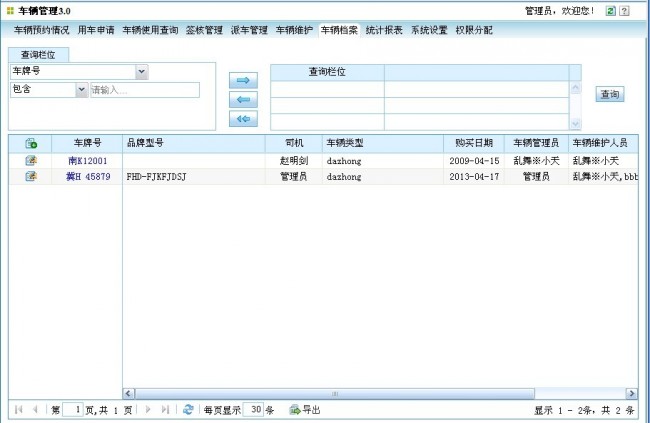Click the help question mark icon

pyautogui.click(x=624, y=10)
